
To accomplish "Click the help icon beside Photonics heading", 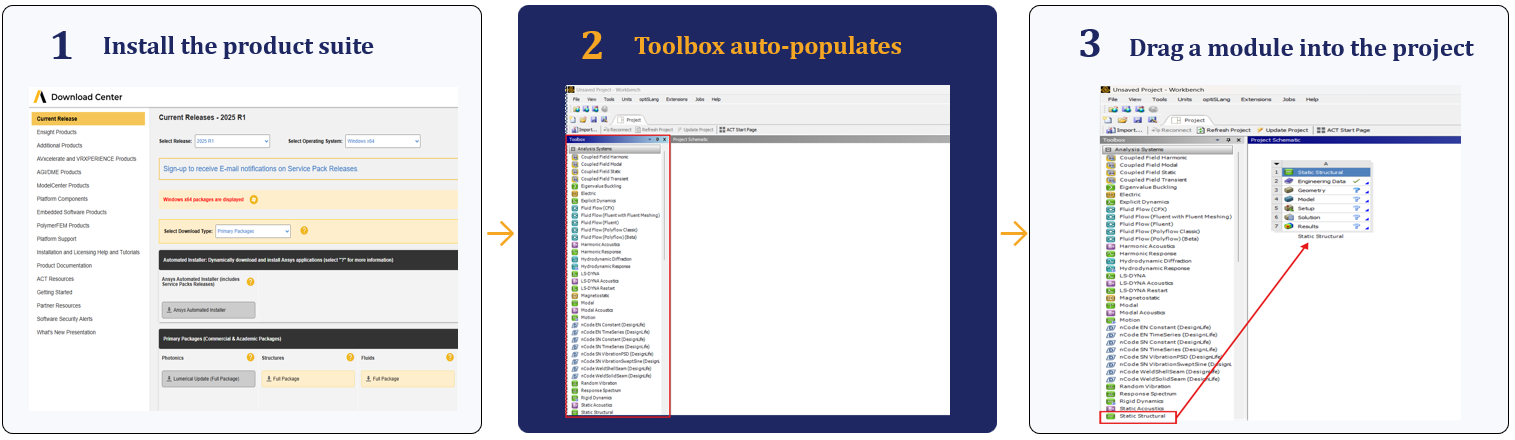I will coord(250,357).
